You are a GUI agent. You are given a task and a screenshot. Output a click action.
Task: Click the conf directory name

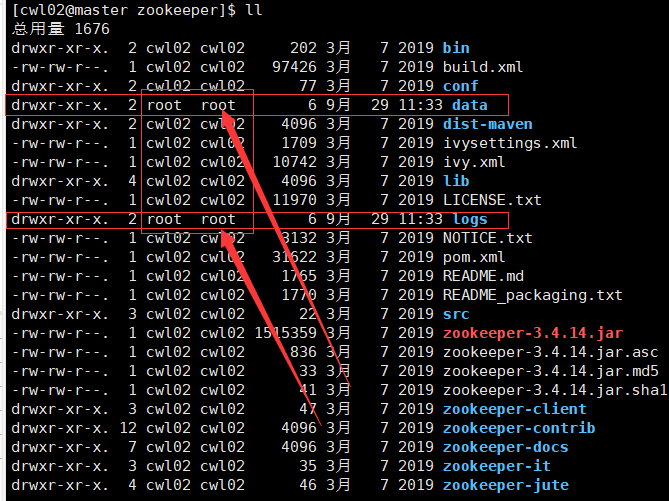pos(460,86)
